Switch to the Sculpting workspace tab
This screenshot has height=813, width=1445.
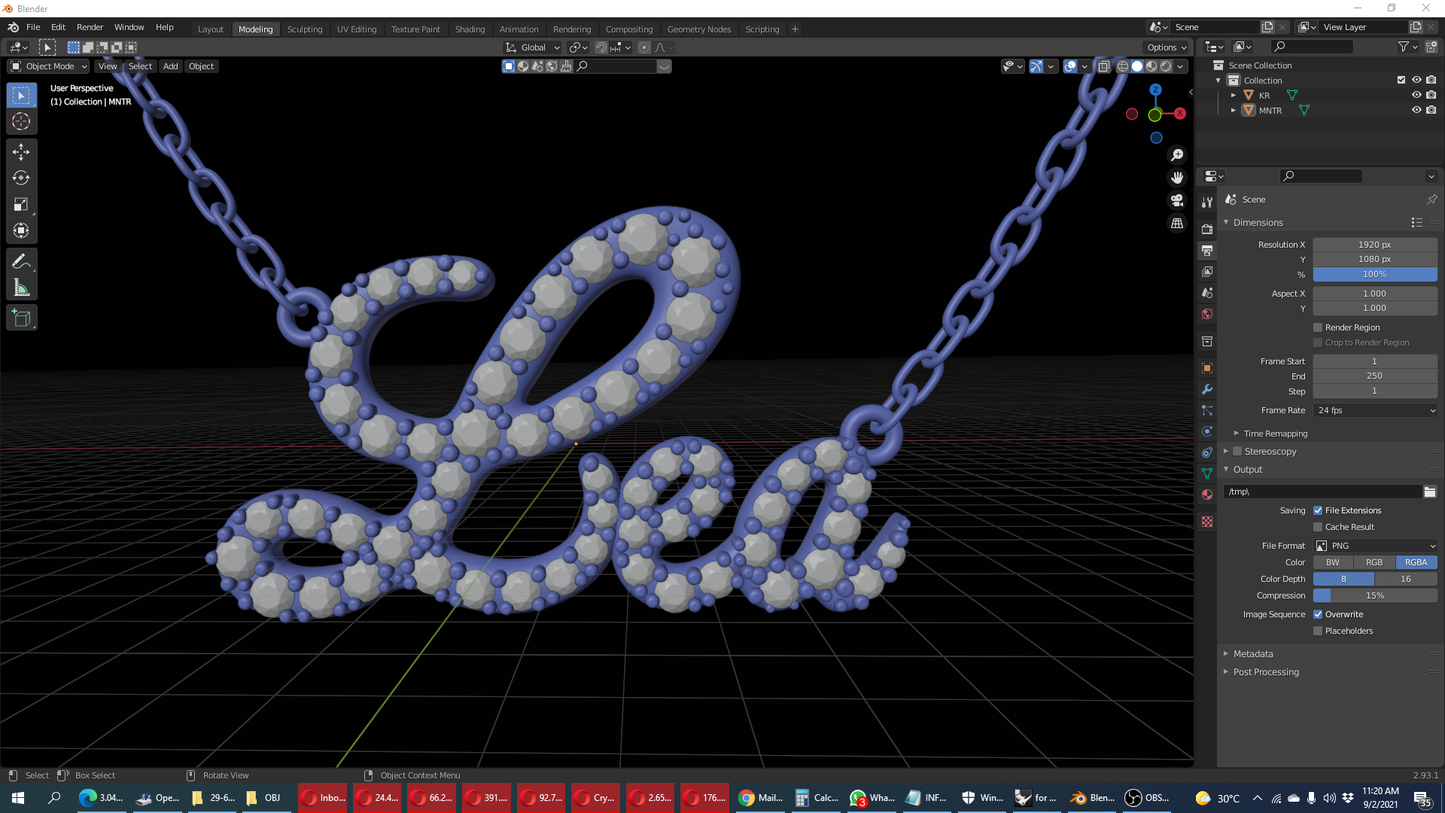305,29
